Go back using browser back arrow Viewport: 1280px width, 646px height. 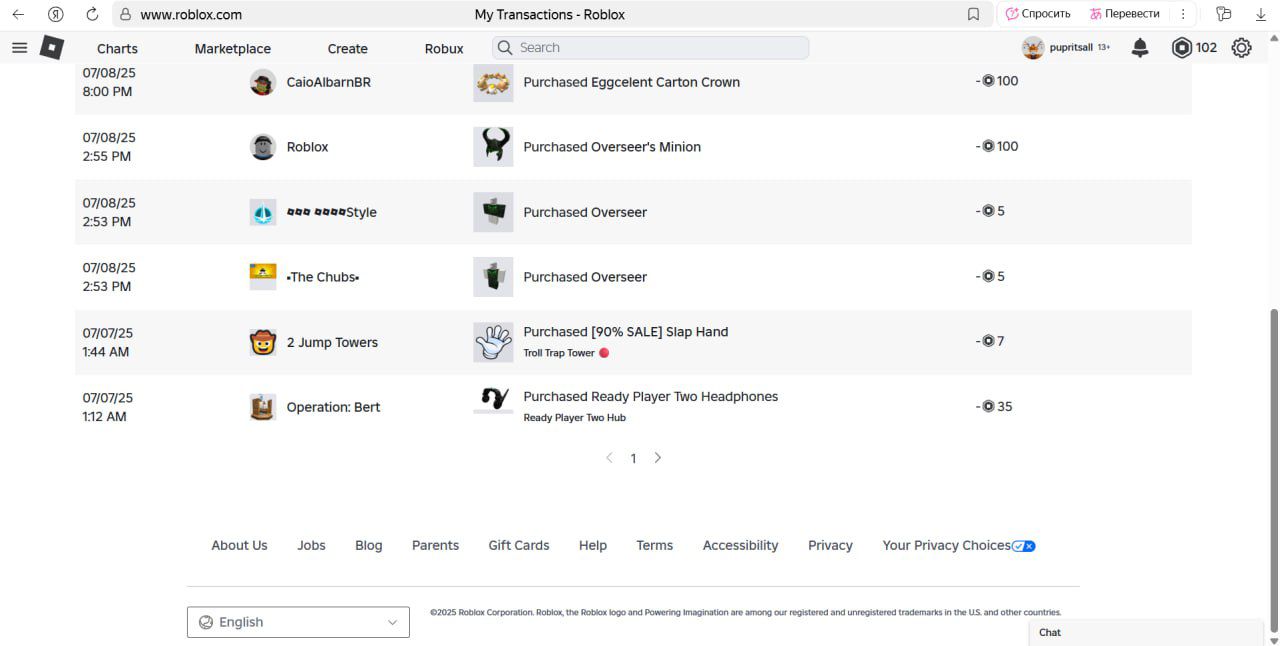click(18, 14)
